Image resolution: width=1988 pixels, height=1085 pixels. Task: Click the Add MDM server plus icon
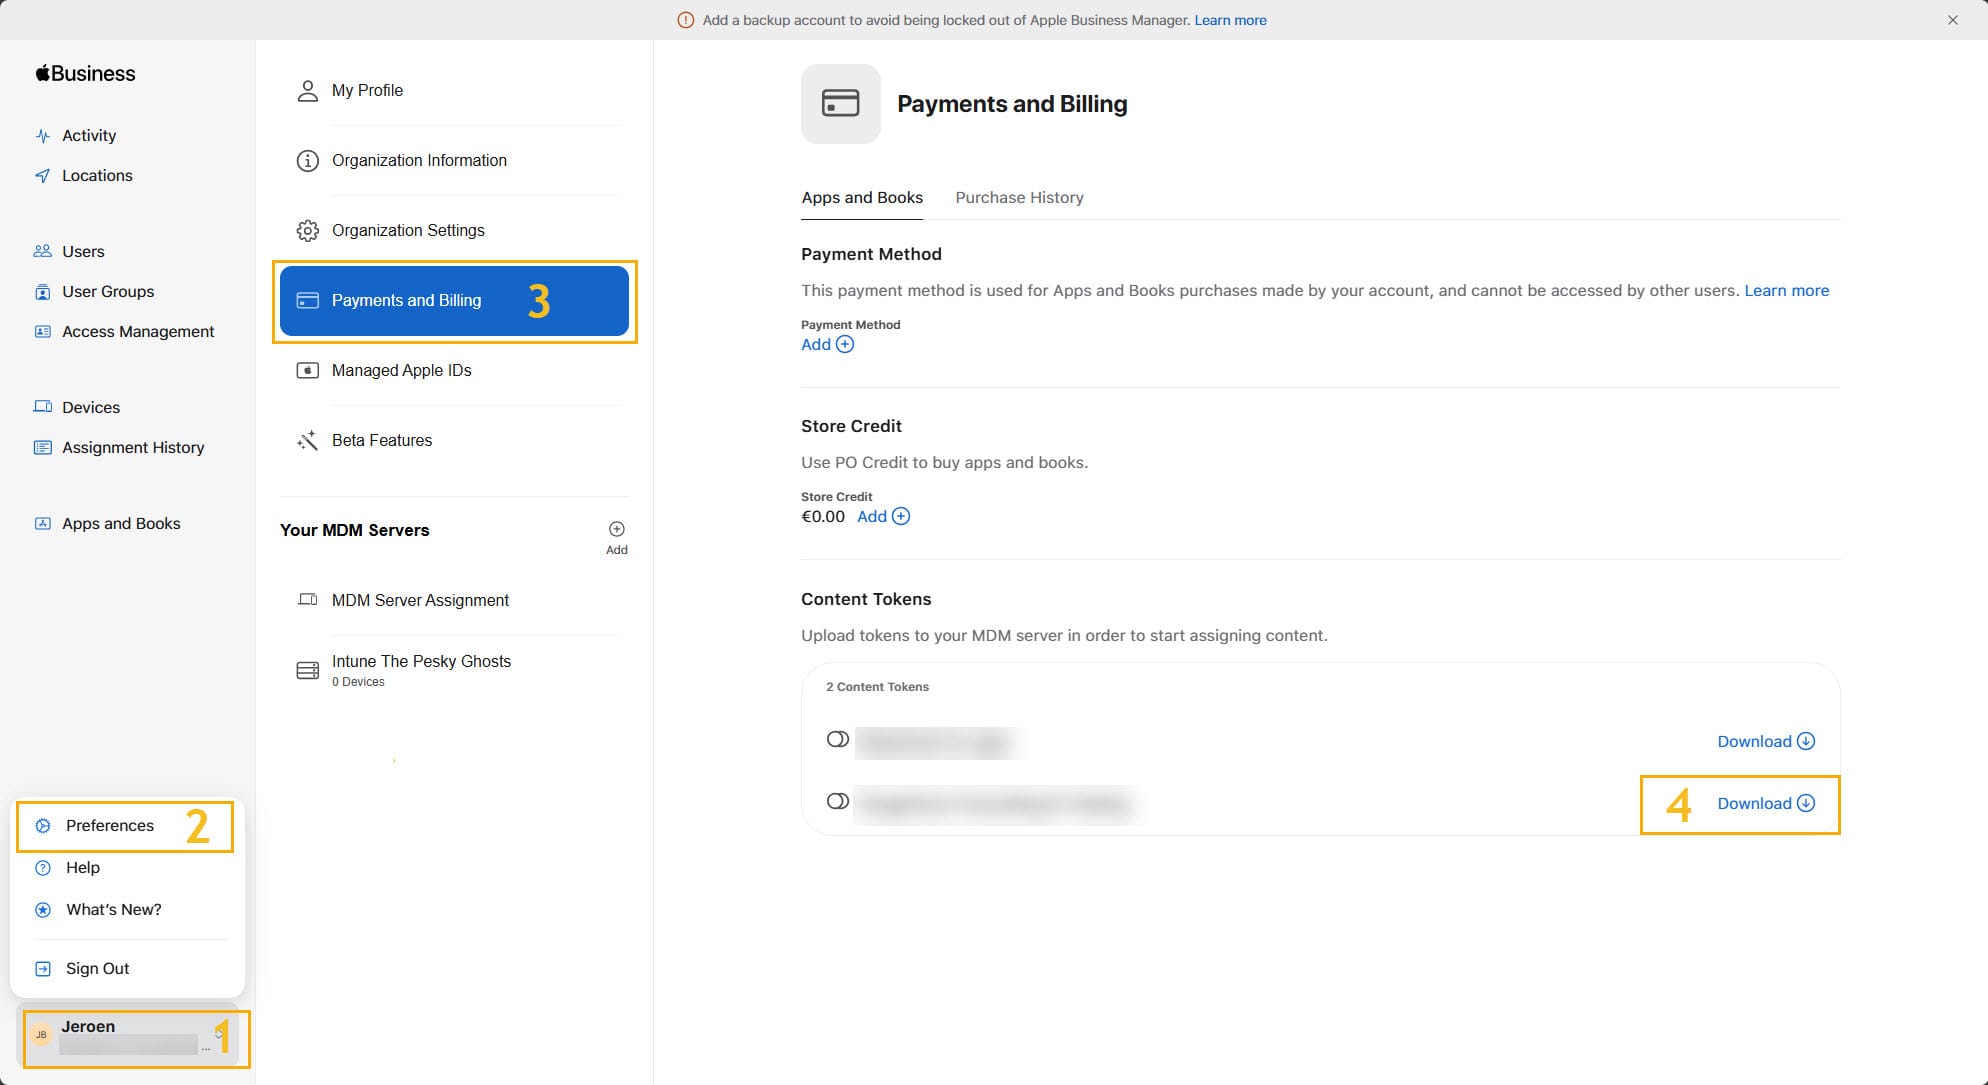click(x=617, y=530)
